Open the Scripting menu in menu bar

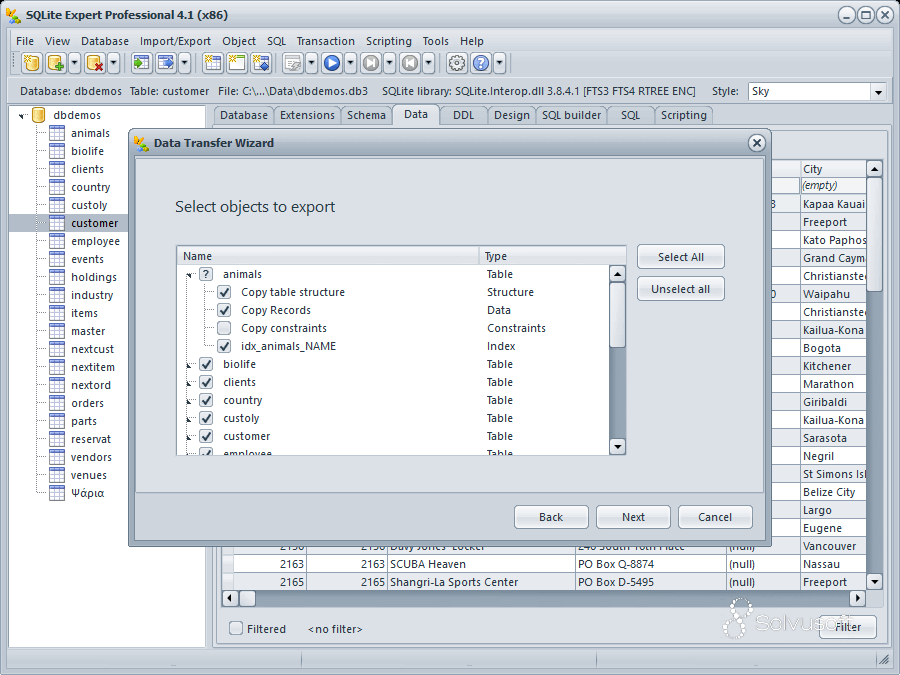[x=389, y=41]
